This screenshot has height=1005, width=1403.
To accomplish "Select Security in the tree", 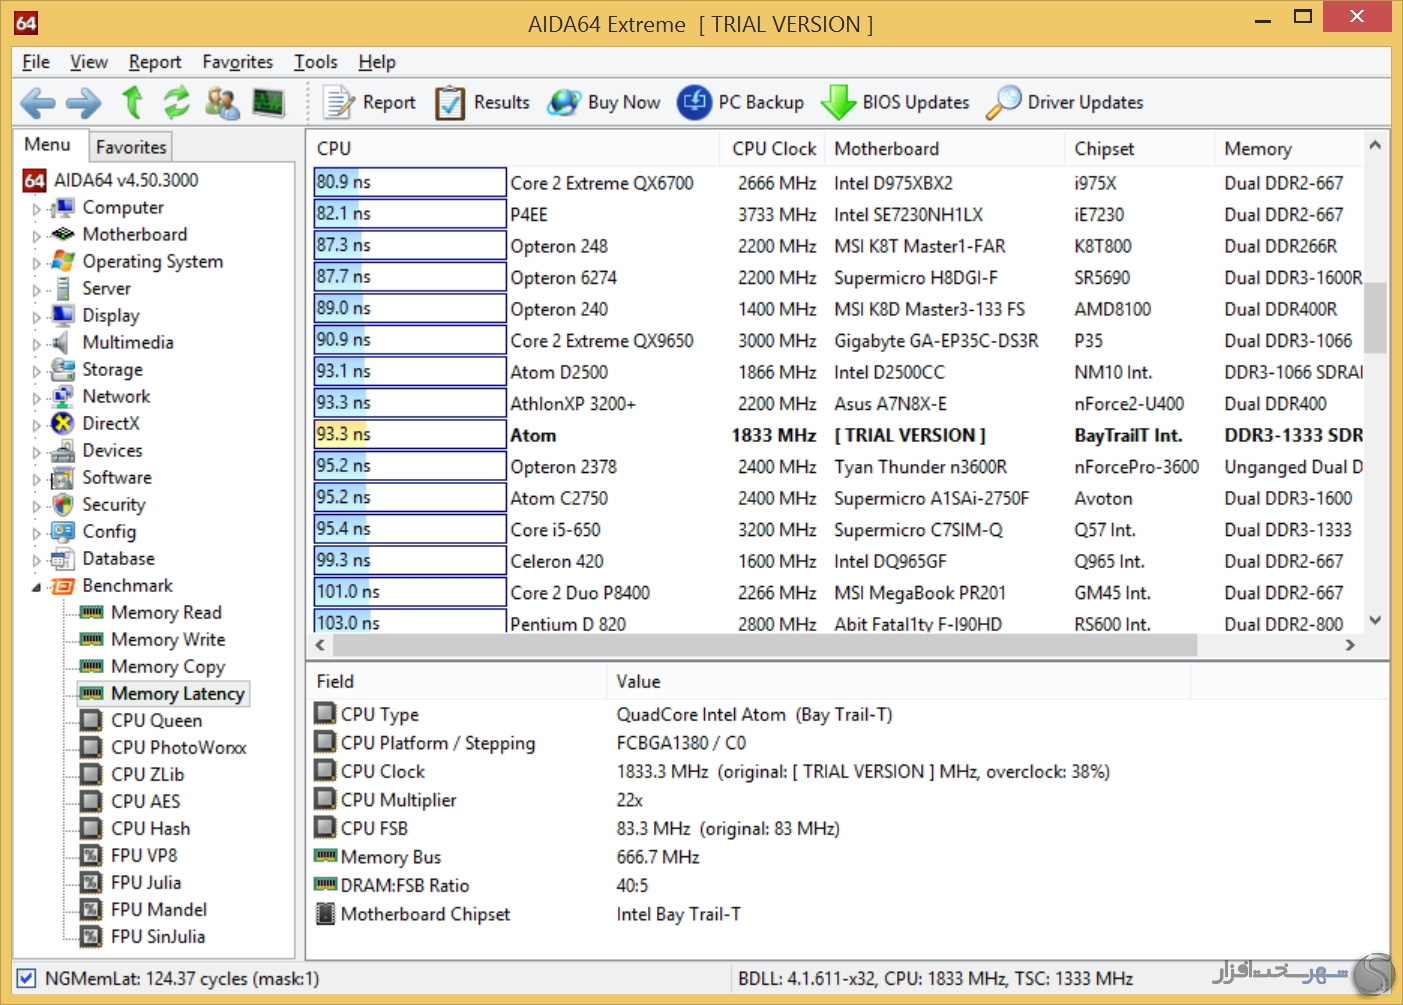I will click(x=113, y=504).
